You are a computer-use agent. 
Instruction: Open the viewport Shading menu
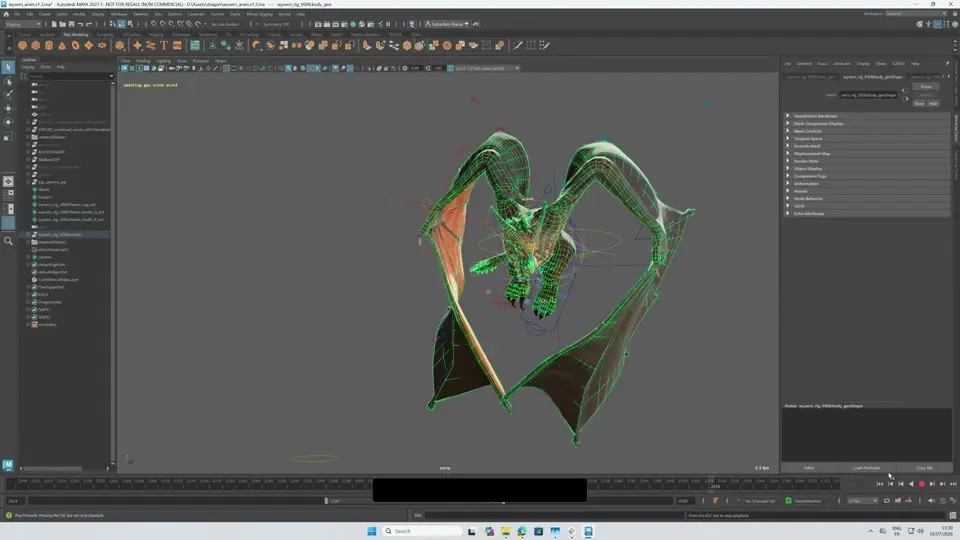(x=143, y=61)
